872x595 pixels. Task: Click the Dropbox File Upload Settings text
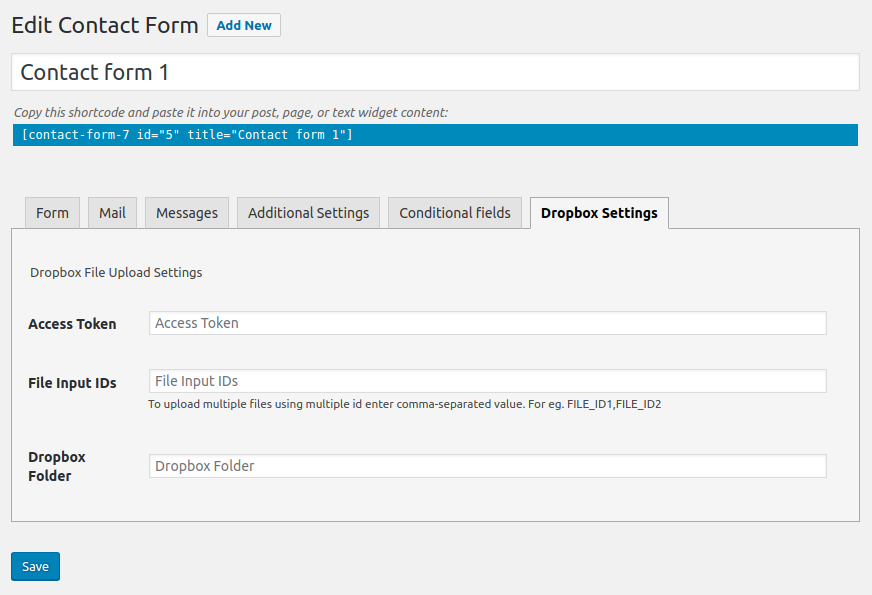point(116,272)
